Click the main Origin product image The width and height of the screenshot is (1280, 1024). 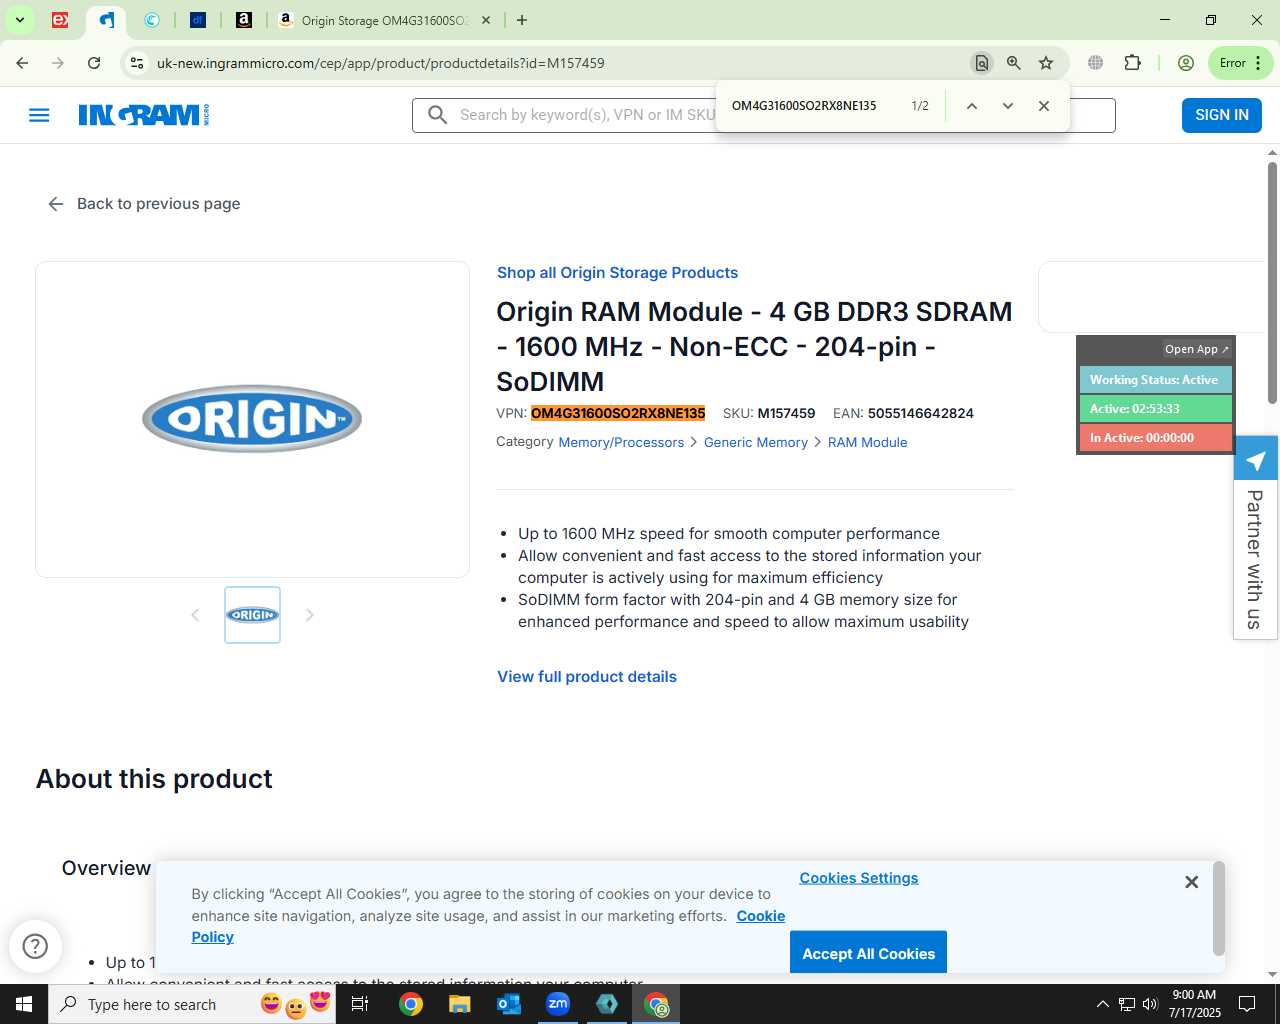[252, 419]
